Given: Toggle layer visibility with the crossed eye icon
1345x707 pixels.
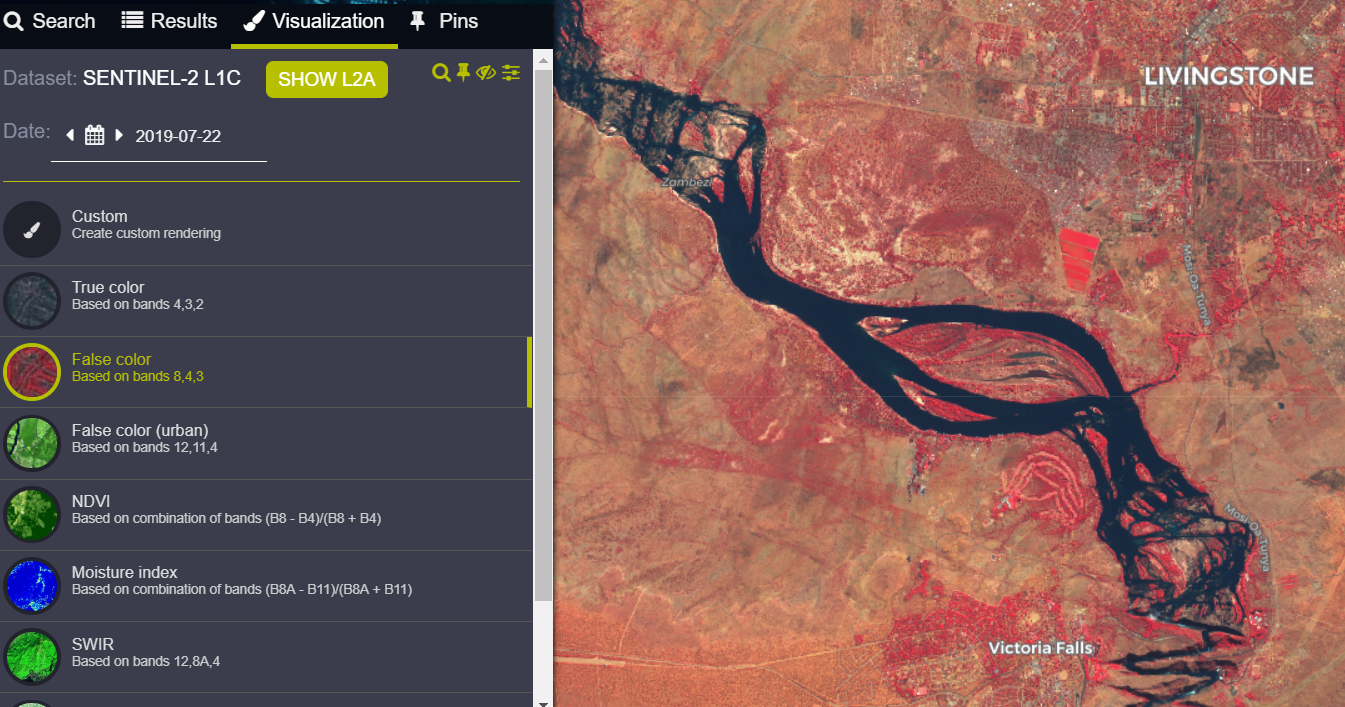Looking at the screenshot, I should pos(486,73).
